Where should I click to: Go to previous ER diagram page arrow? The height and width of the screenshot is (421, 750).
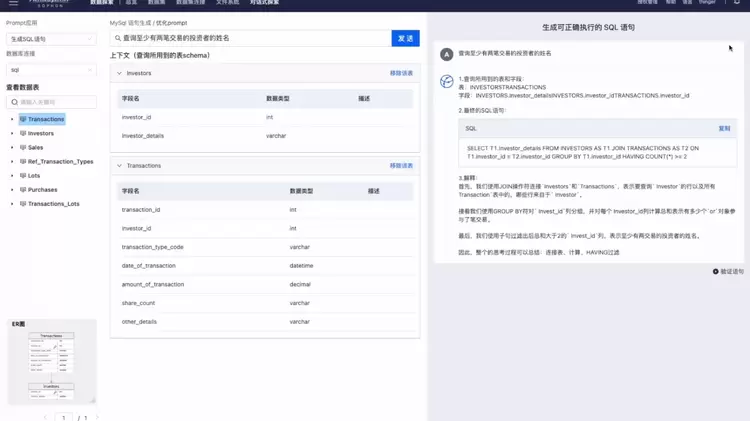pos(45,417)
